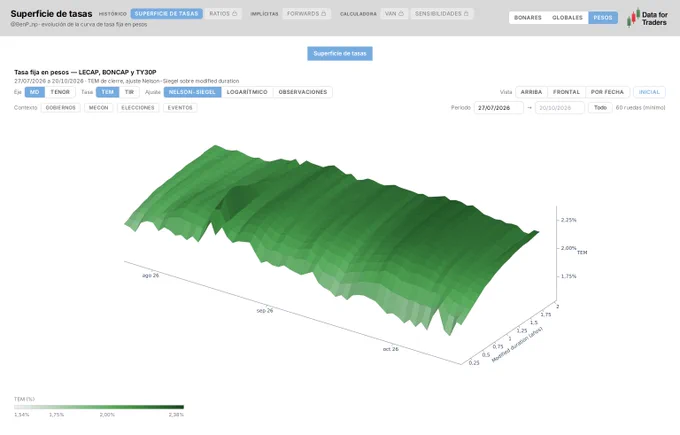Image resolution: width=680 pixels, height=435 pixels.
Task: Click the blue Superficie de tasas button
Action: (x=340, y=53)
